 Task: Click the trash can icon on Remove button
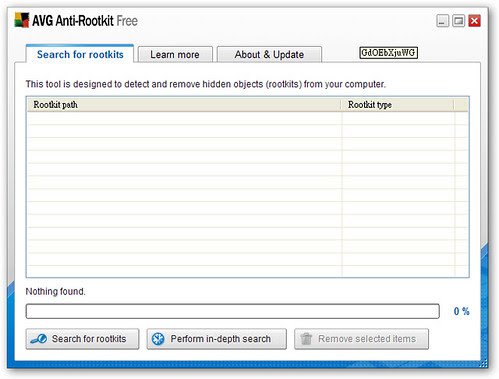306,339
